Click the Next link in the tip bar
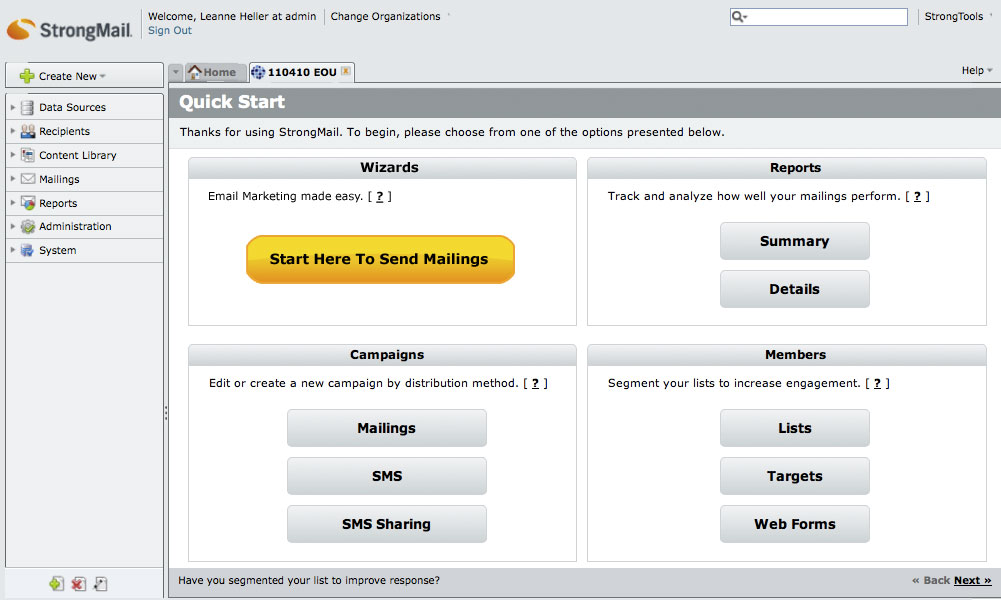The height and width of the screenshot is (600, 1001). tap(972, 580)
